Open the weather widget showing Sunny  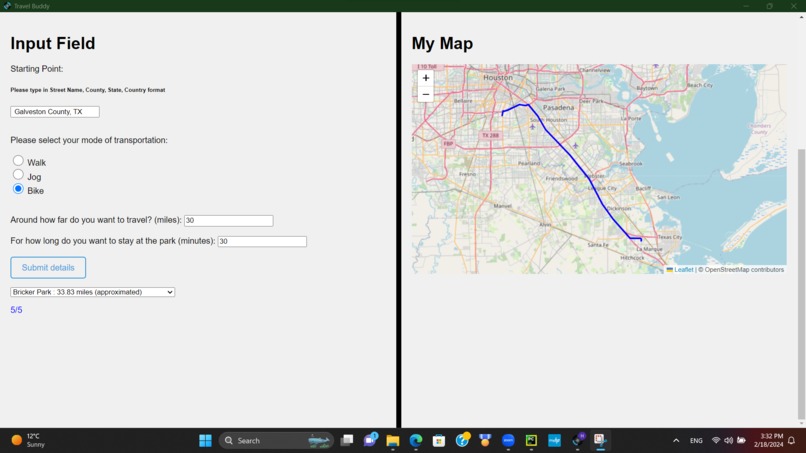coord(29,440)
